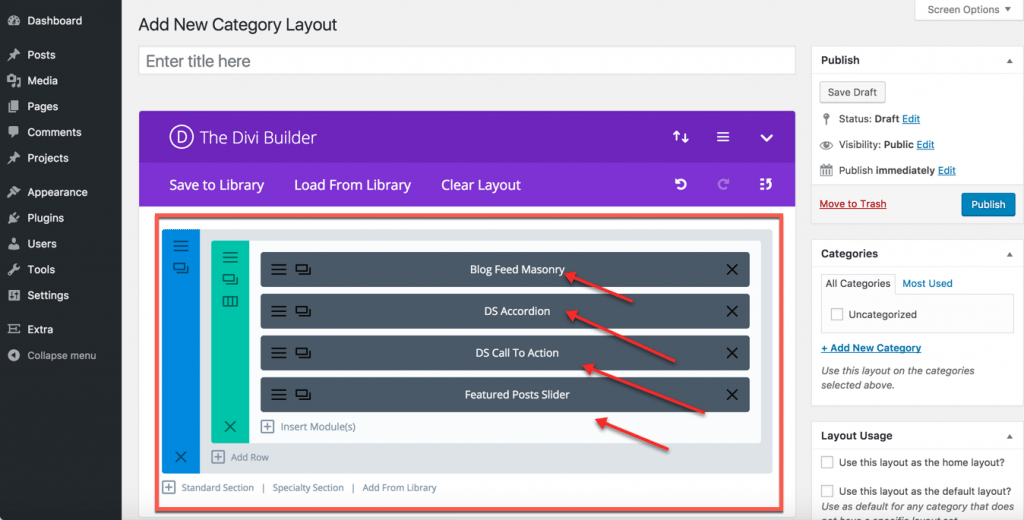This screenshot has height=520, width=1024.
Task: Click Clear Layout
Action: pos(481,185)
